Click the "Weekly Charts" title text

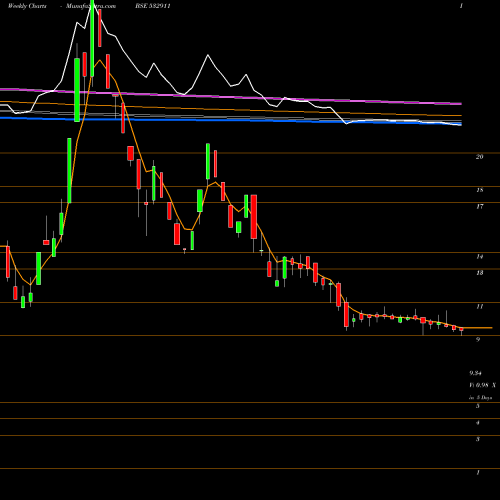click(27, 6)
